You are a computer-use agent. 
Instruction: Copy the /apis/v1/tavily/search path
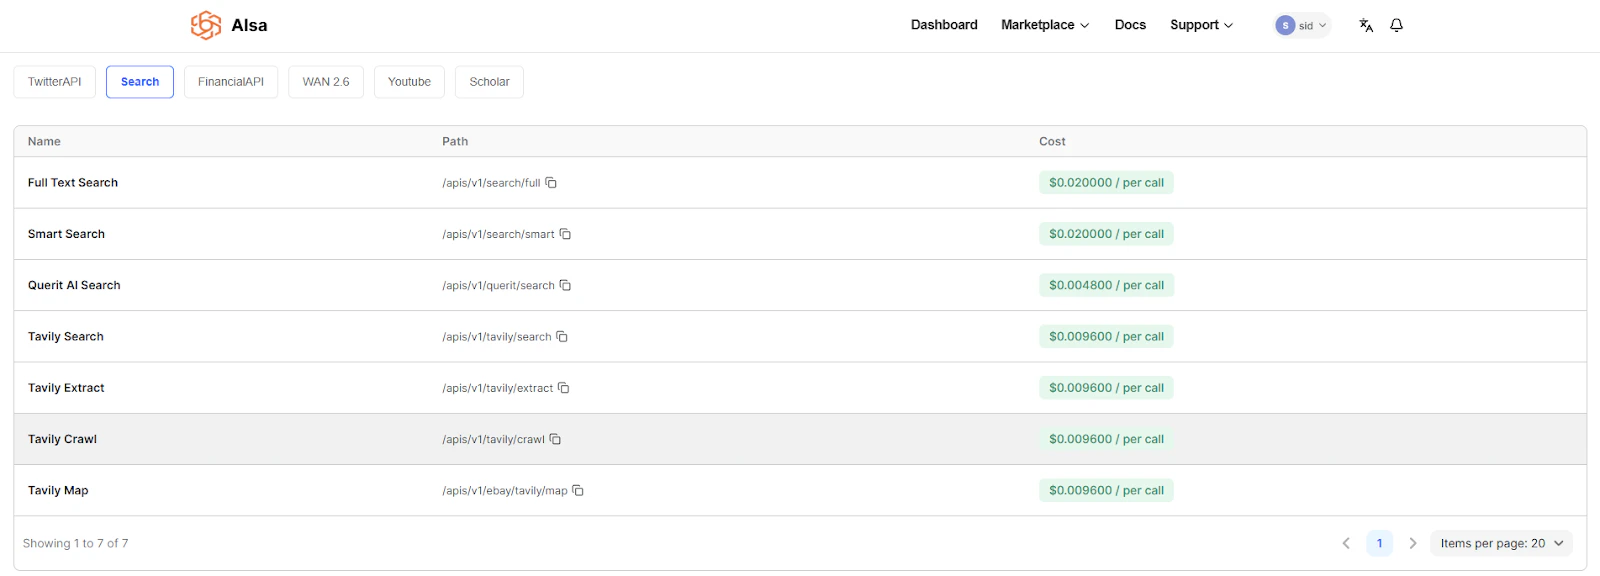pos(562,337)
